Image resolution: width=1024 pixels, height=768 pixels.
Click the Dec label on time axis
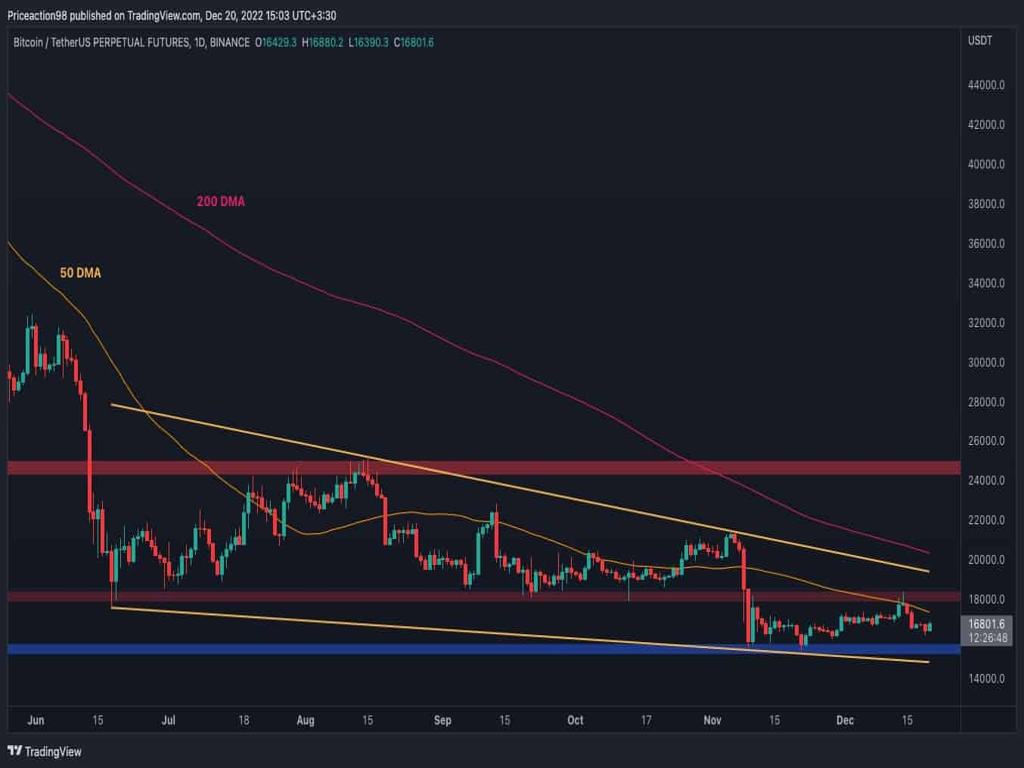coord(844,719)
